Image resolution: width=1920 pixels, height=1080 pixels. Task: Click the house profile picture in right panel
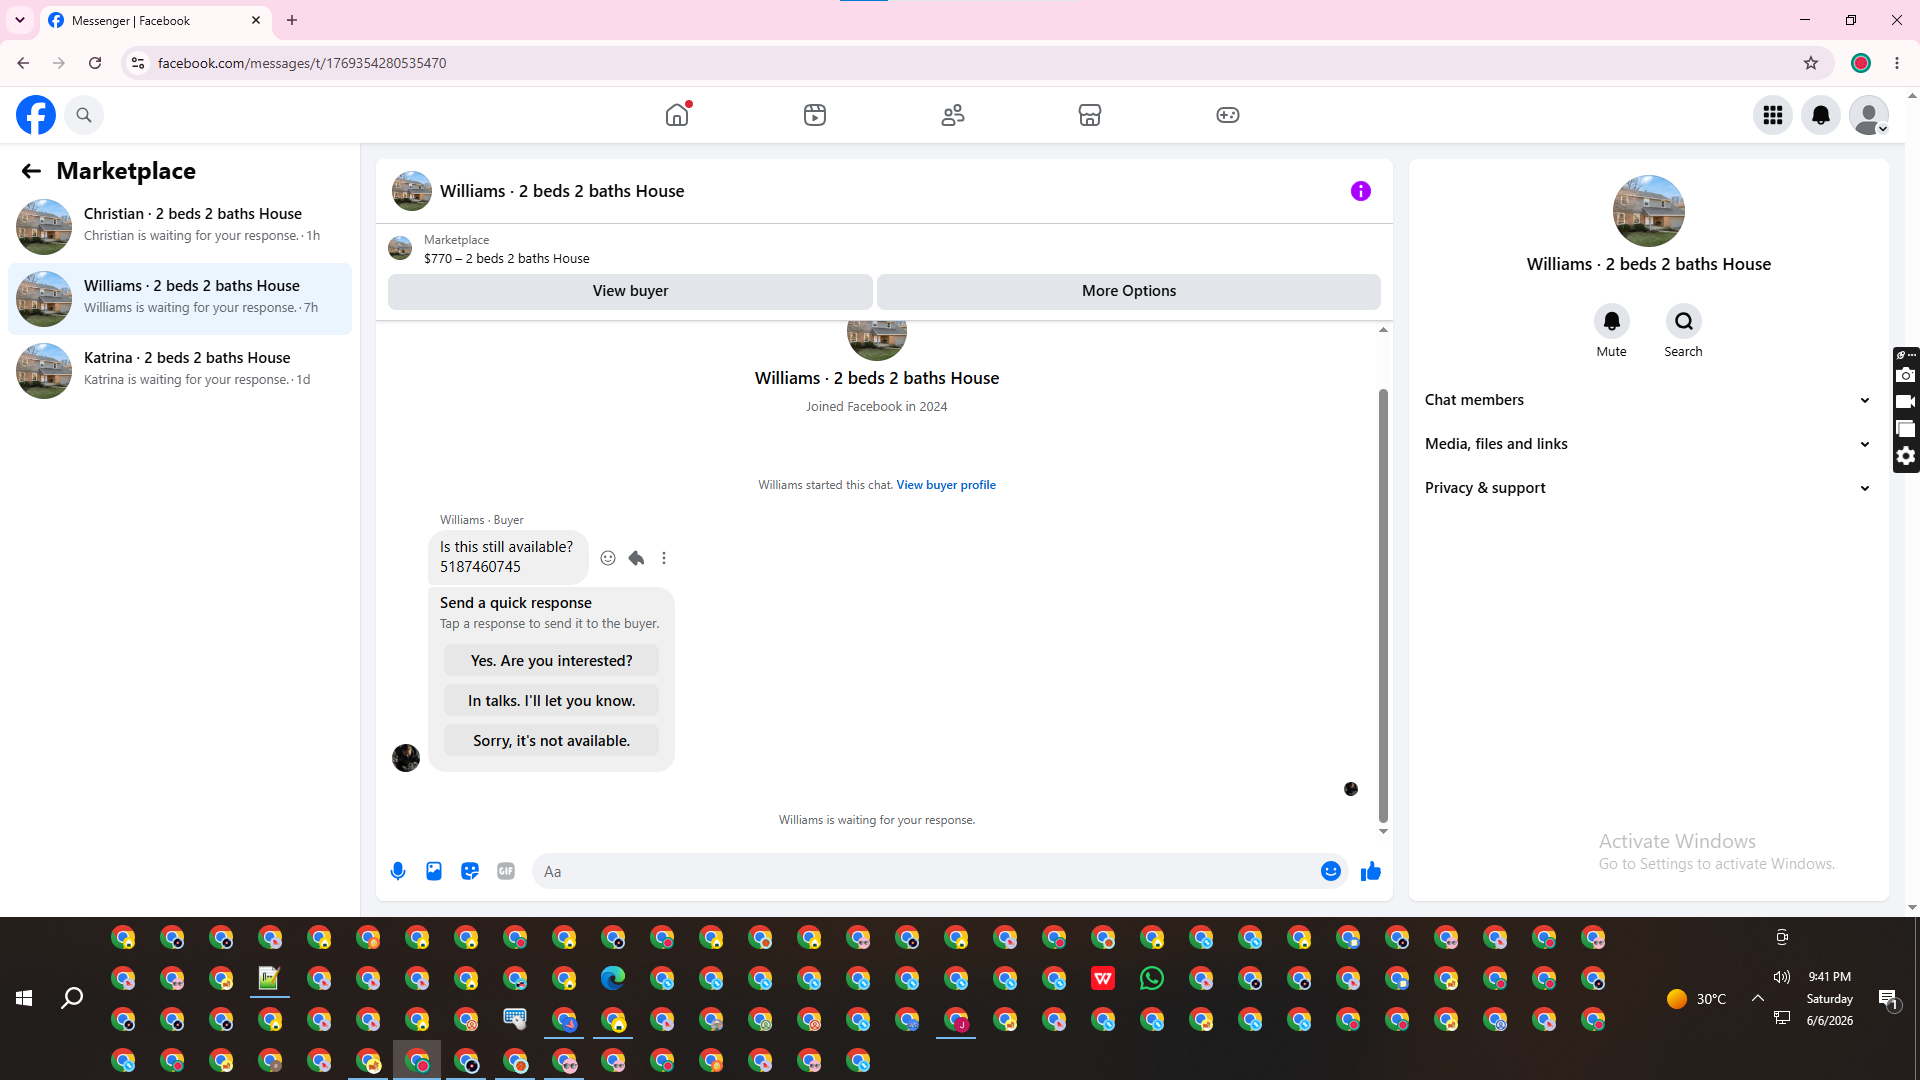(x=1648, y=211)
